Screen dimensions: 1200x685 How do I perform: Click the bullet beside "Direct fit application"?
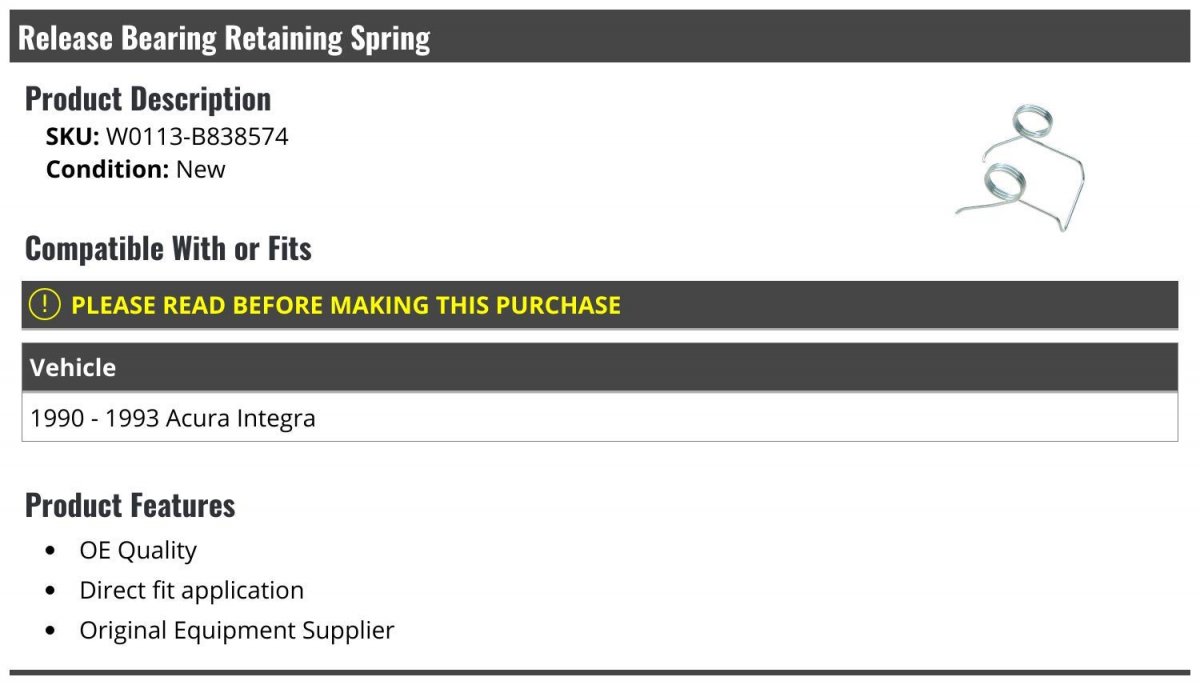[51, 591]
